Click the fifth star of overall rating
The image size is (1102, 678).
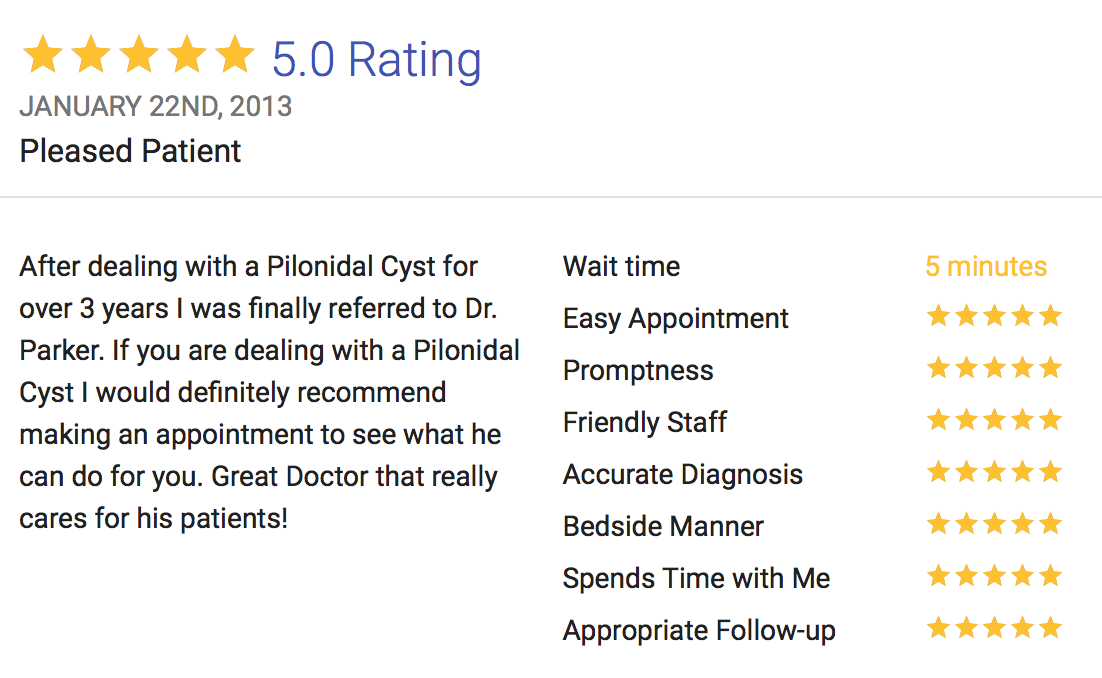235,54
